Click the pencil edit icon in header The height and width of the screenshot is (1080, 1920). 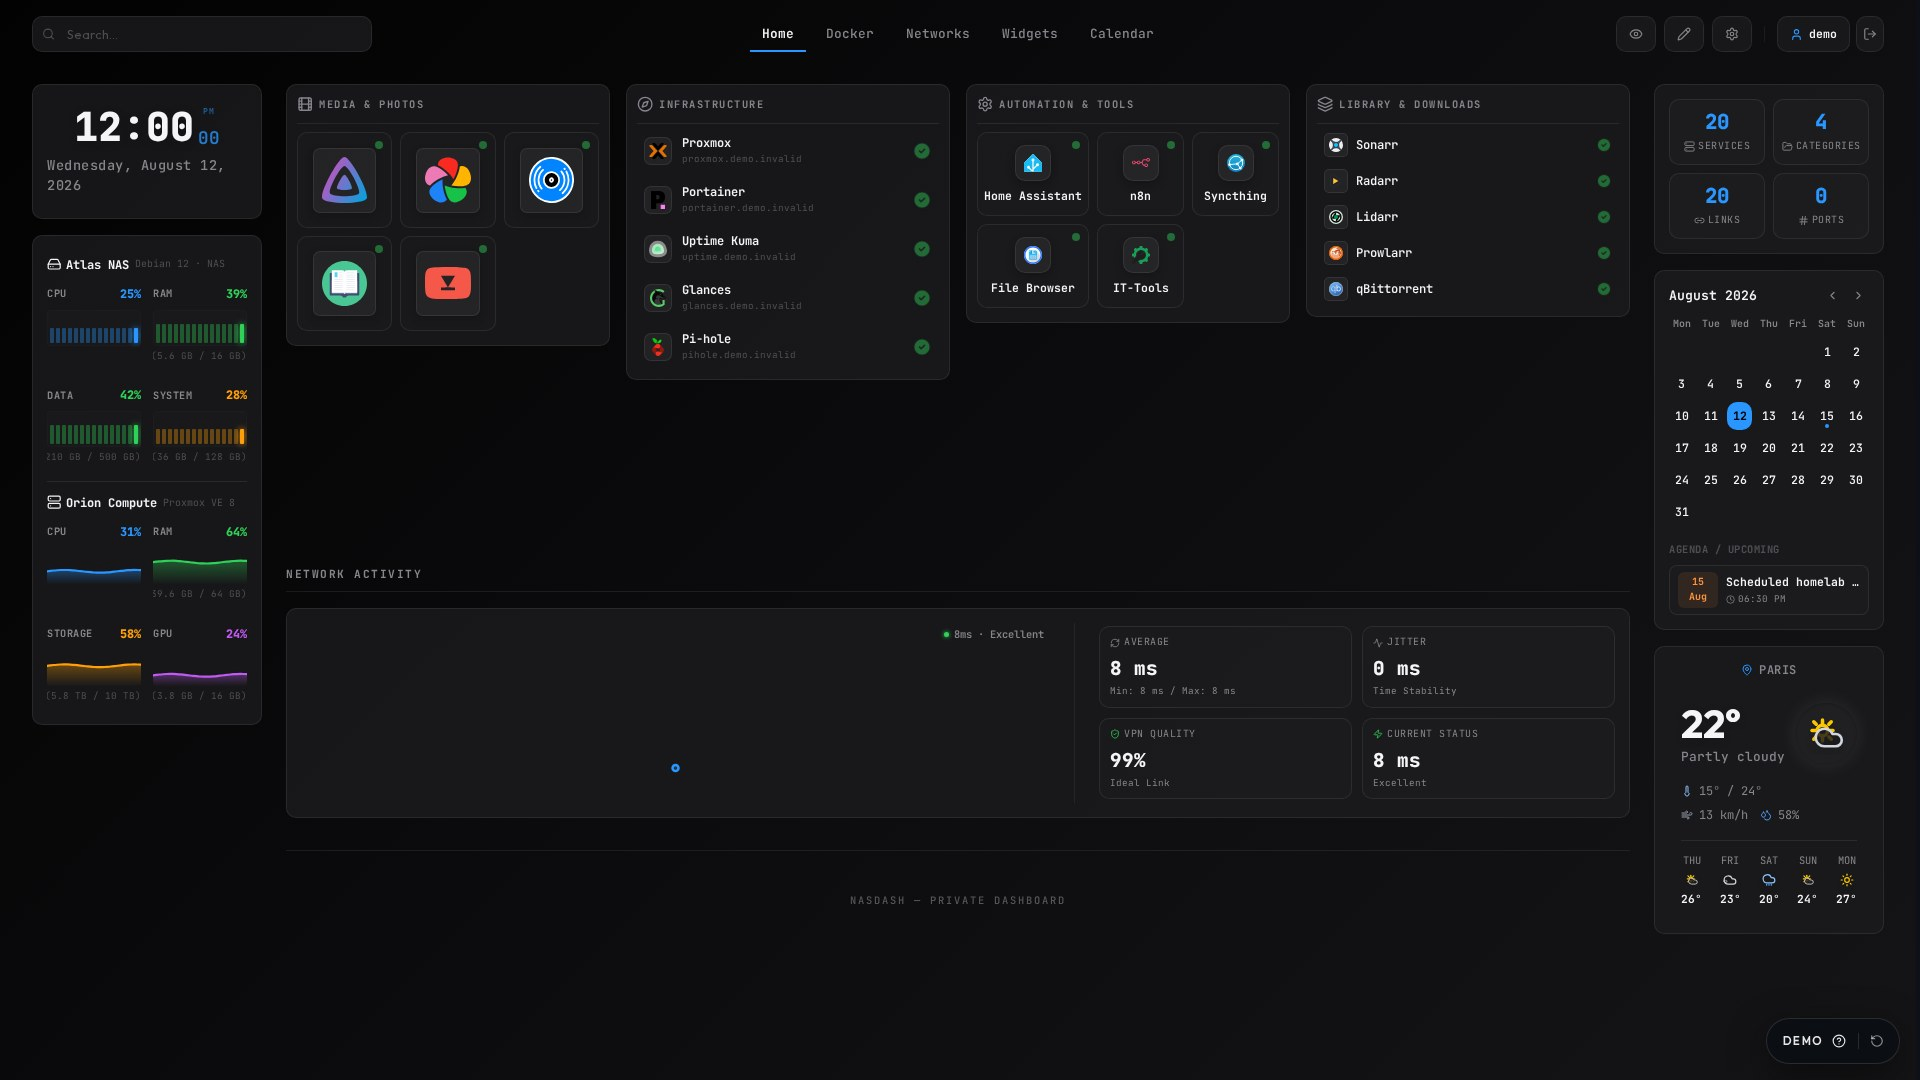[1684, 34]
